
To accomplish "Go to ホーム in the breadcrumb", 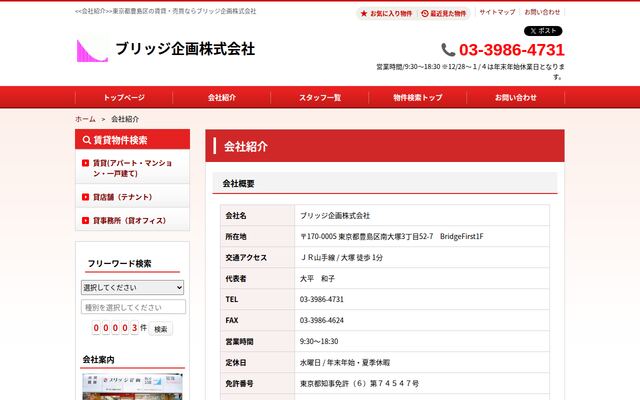I will click(x=85, y=119).
